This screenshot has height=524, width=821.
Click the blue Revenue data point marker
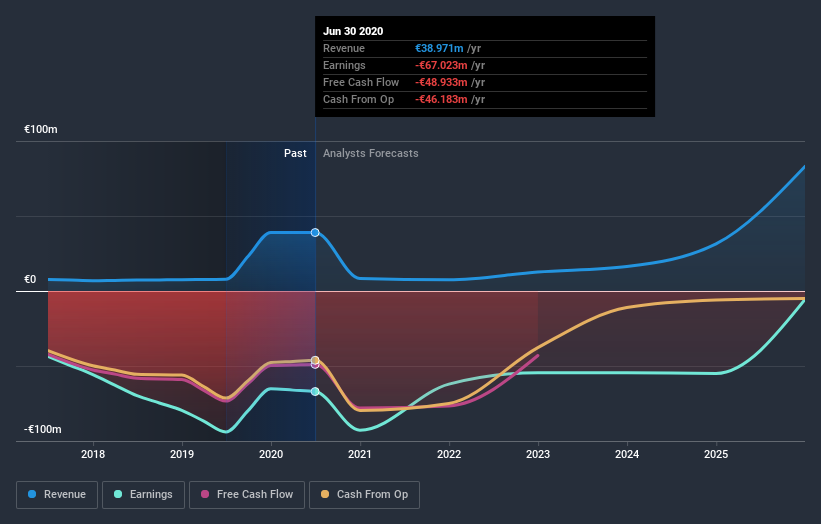point(315,232)
